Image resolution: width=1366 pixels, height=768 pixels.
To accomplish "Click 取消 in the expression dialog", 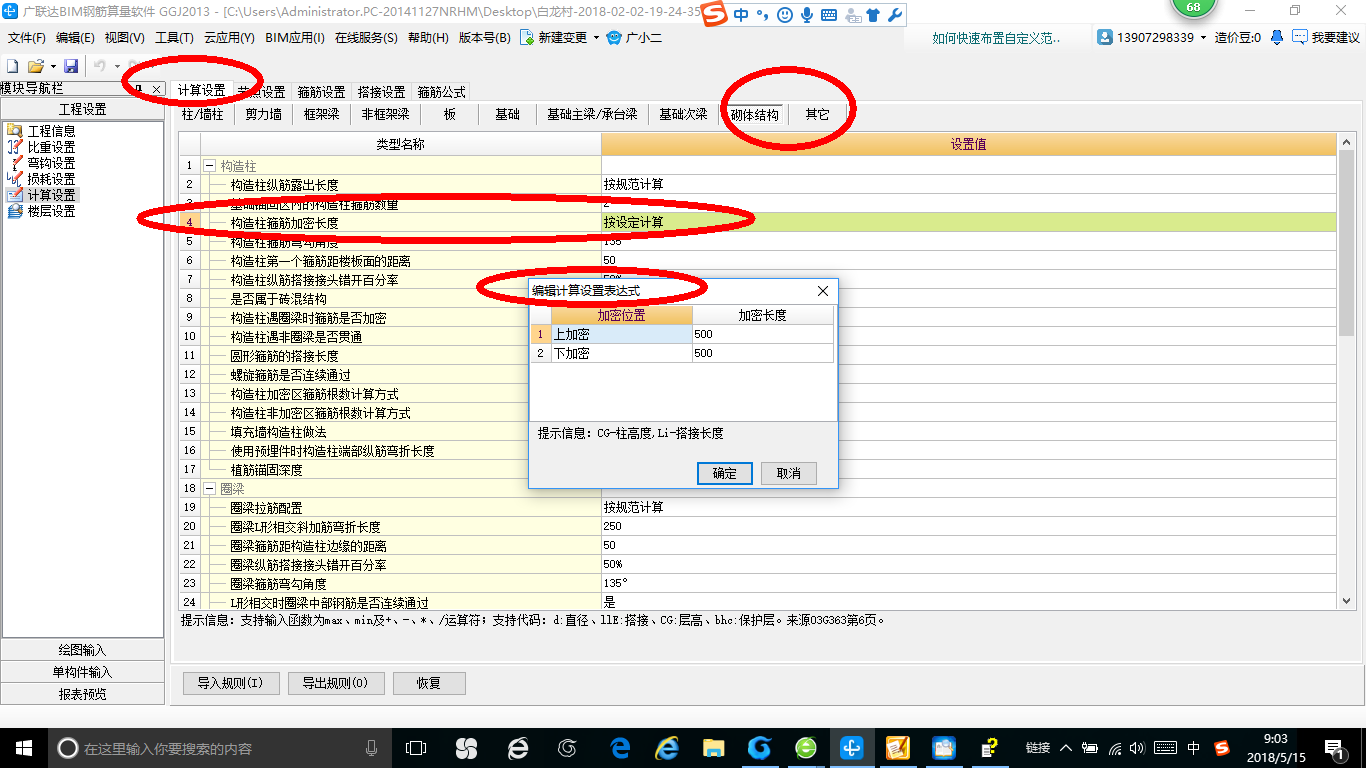I will pyautogui.click(x=788, y=473).
